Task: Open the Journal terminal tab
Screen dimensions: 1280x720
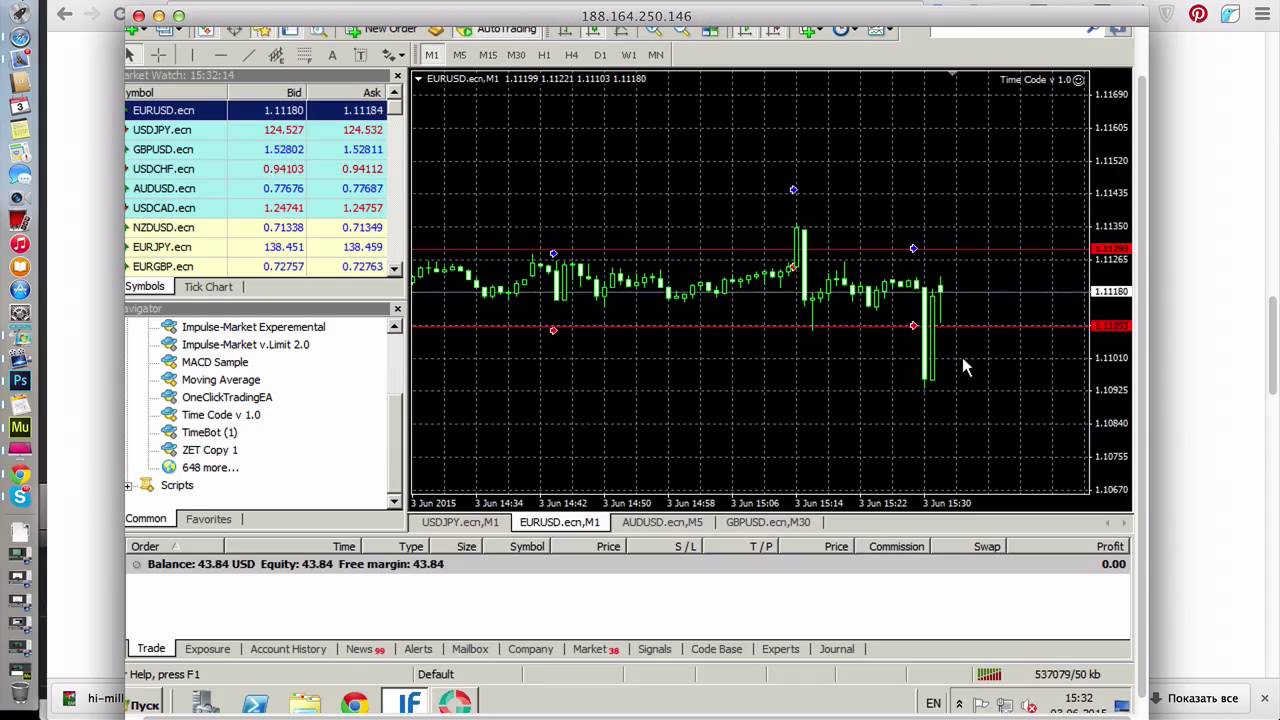Action: 837,649
